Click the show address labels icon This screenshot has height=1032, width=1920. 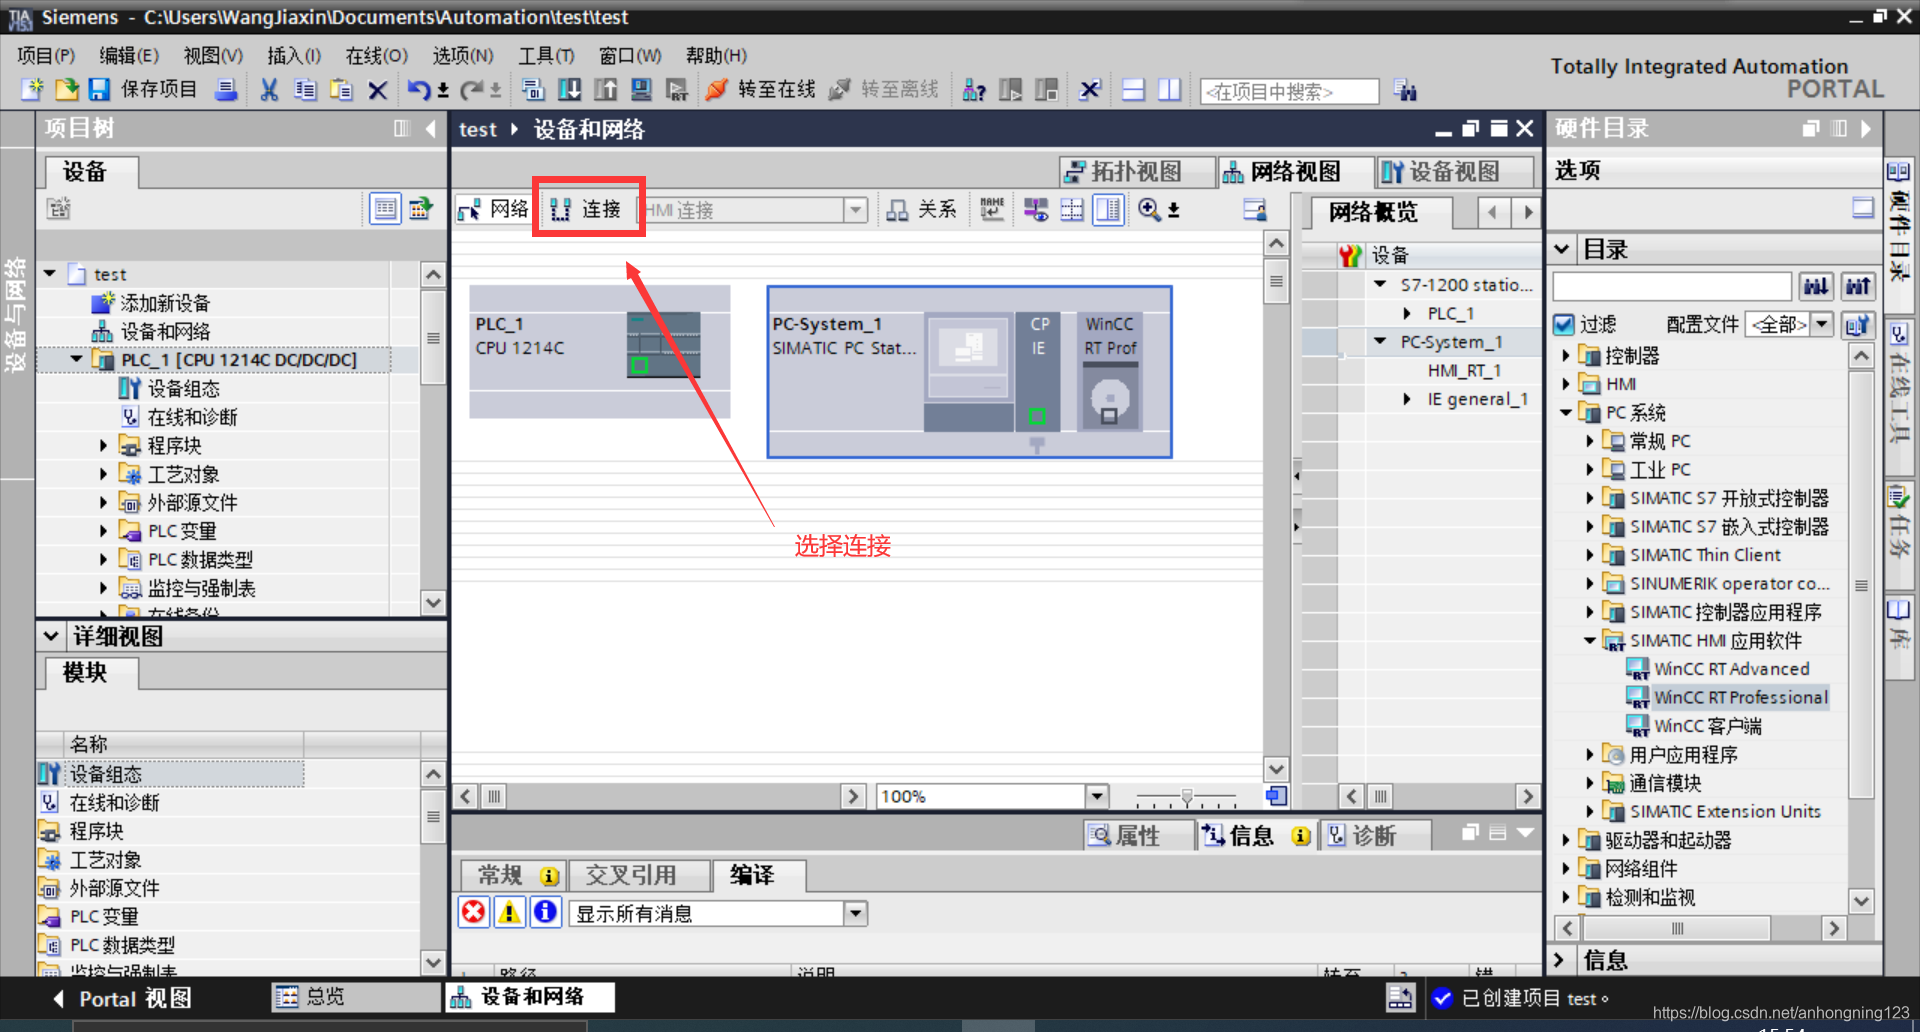[x=992, y=209]
